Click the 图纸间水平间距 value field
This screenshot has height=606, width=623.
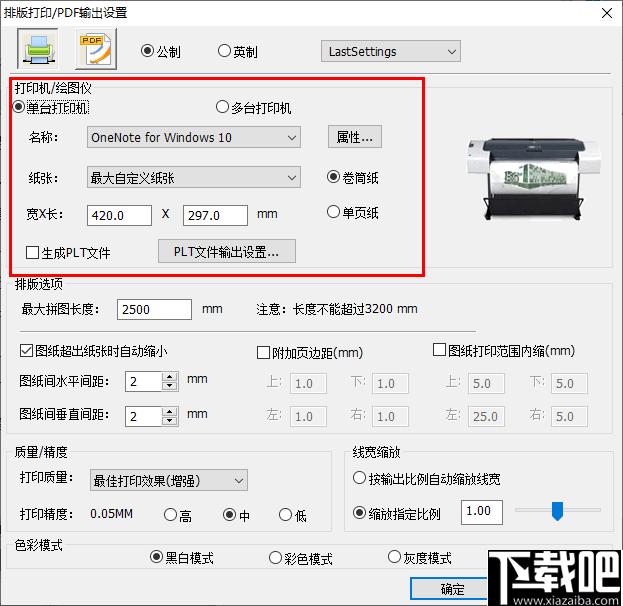(x=143, y=382)
